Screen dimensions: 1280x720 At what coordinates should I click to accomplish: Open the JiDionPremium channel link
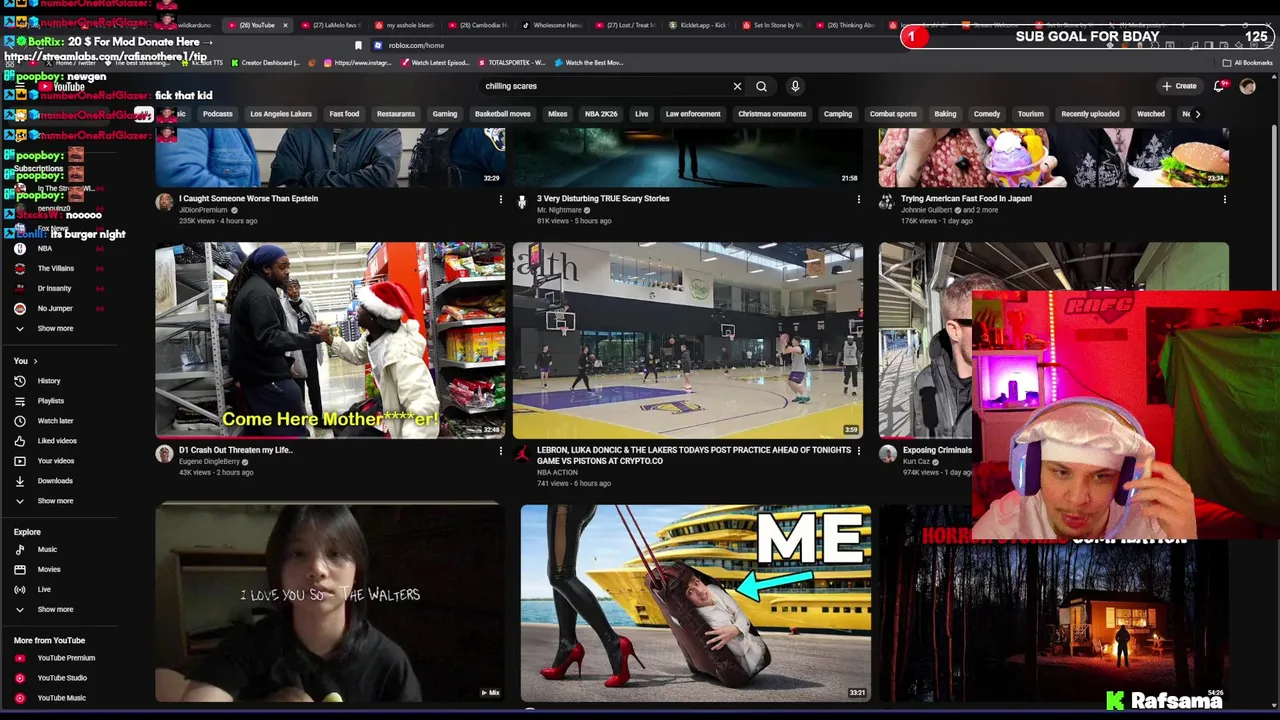[x=204, y=210]
